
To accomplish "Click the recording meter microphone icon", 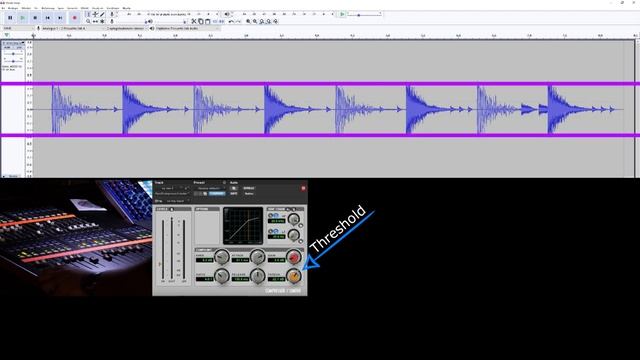I will [112, 14].
